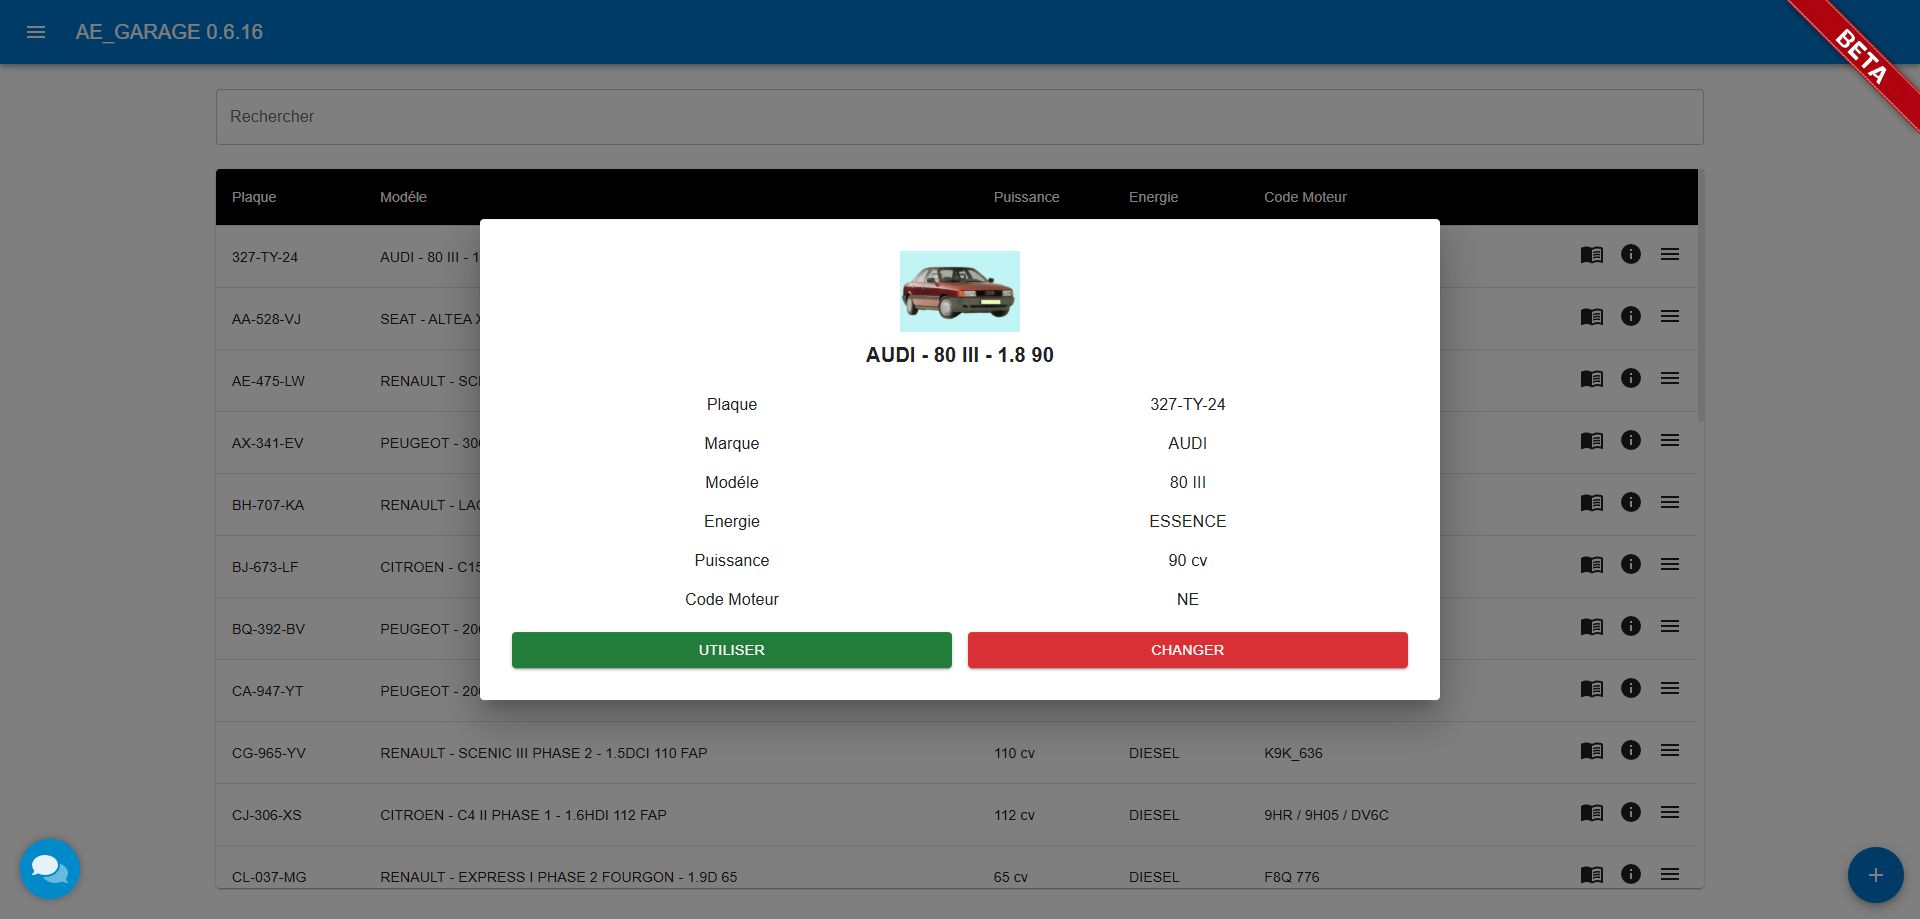The image size is (1920, 919).
Task: Focus the Rechercher search field
Action: point(960,117)
